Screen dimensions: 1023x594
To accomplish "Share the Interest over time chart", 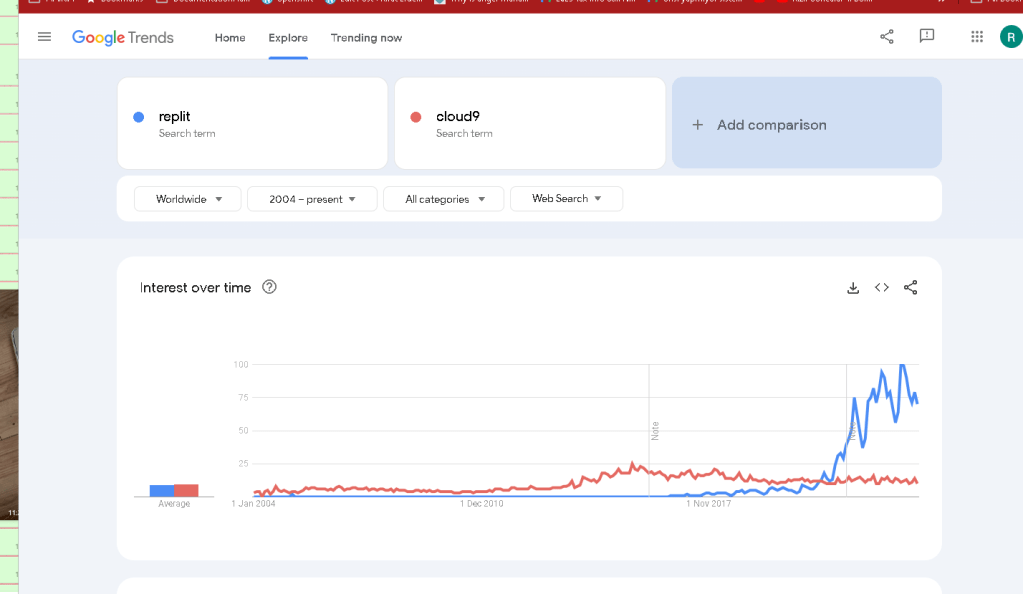I will (x=910, y=287).
